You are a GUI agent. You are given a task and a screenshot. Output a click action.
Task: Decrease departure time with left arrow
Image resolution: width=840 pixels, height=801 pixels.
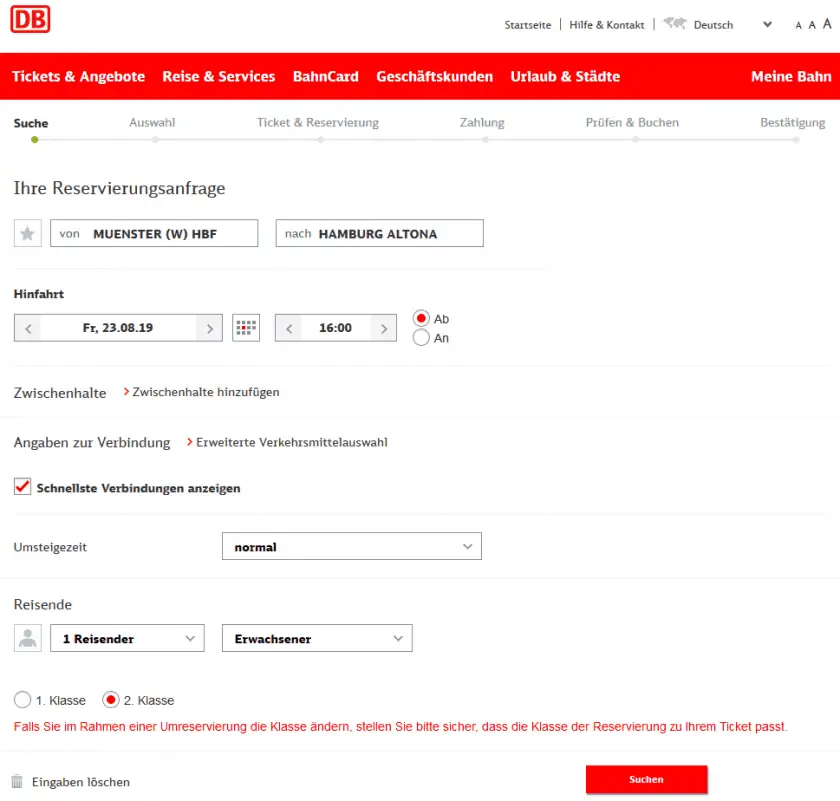(289, 328)
